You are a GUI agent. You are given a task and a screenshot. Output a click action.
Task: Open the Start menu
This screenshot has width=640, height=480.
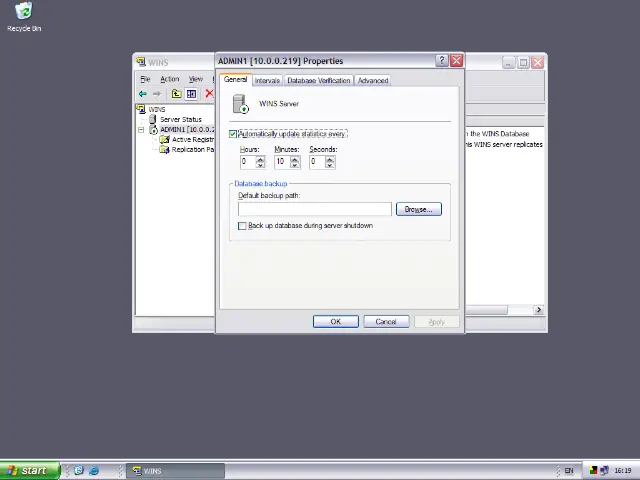pos(30,471)
